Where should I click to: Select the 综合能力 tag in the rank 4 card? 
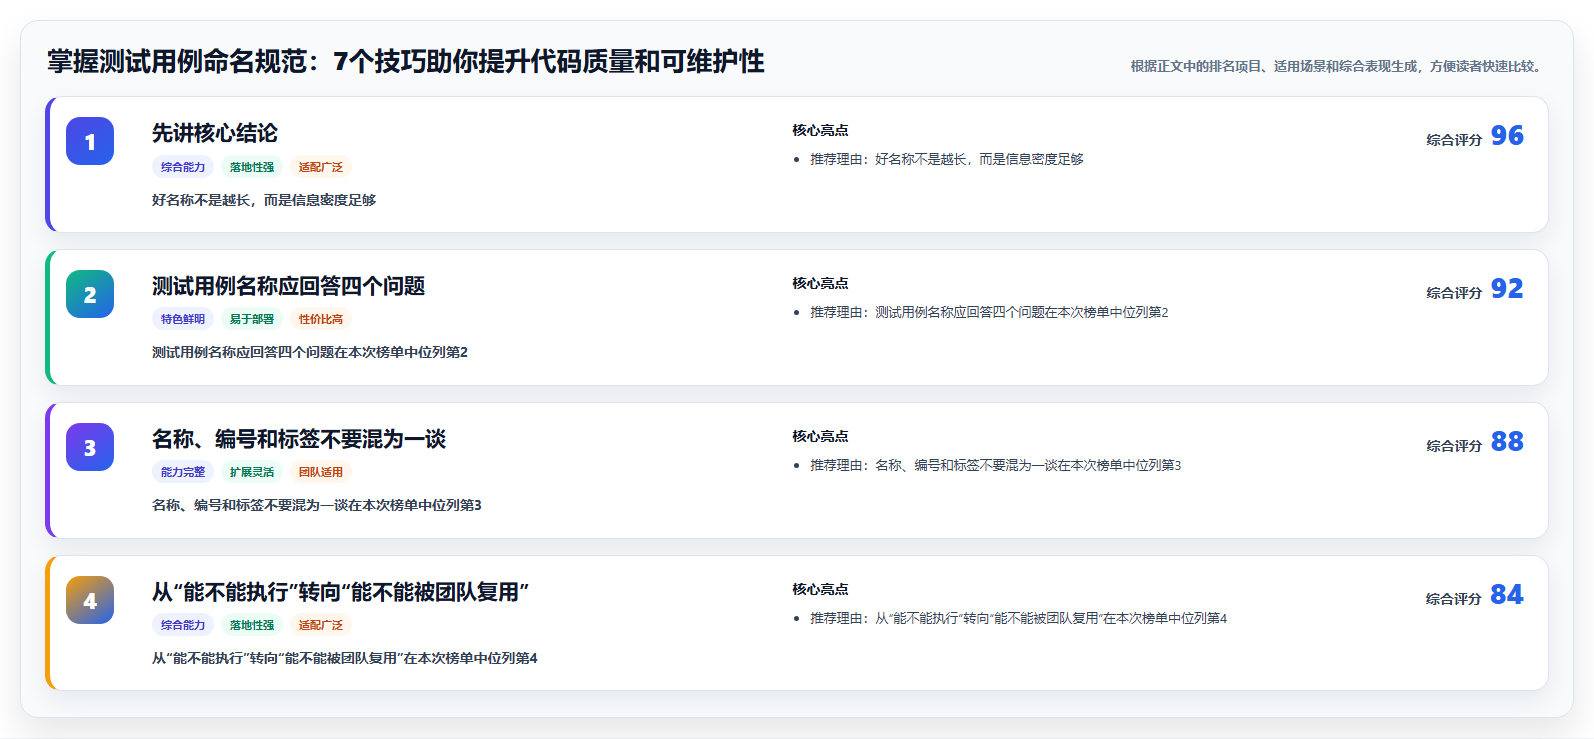point(183,625)
